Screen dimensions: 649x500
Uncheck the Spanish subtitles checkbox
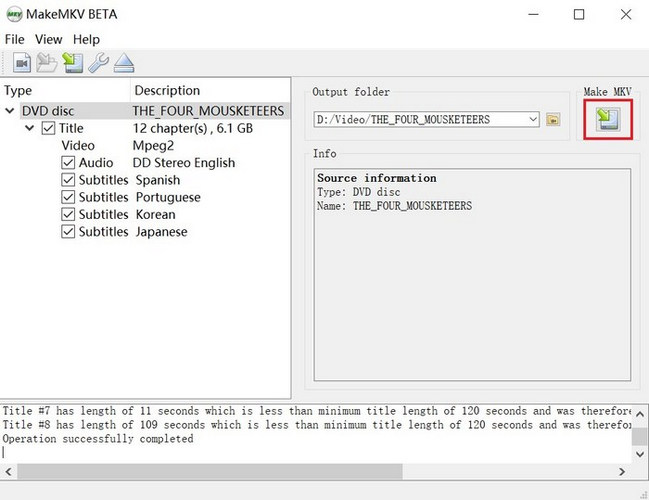click(68, 180)
